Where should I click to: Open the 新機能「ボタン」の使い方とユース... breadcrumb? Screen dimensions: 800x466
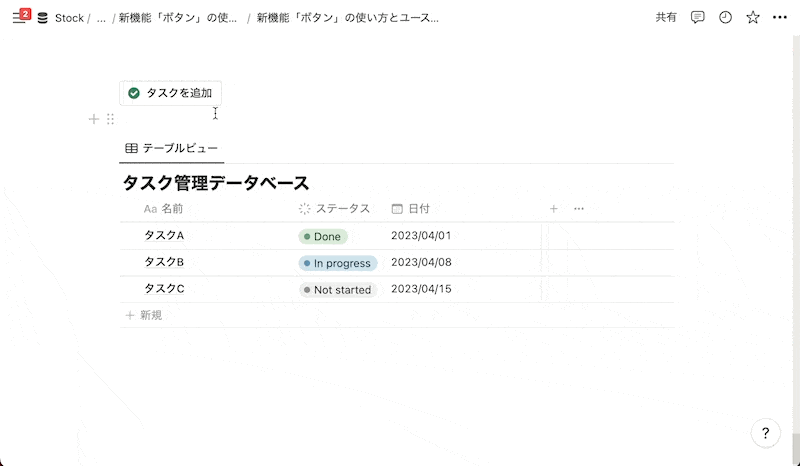[347, 18]
